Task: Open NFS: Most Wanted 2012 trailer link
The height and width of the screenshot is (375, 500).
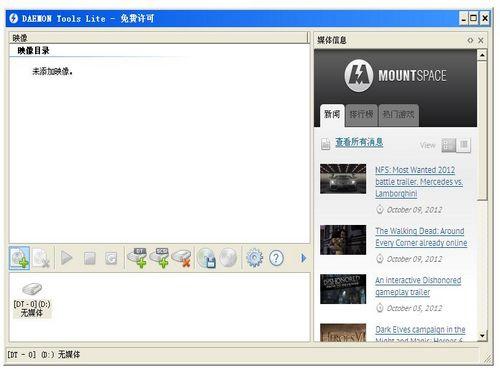Action: (x=419, y=182)
